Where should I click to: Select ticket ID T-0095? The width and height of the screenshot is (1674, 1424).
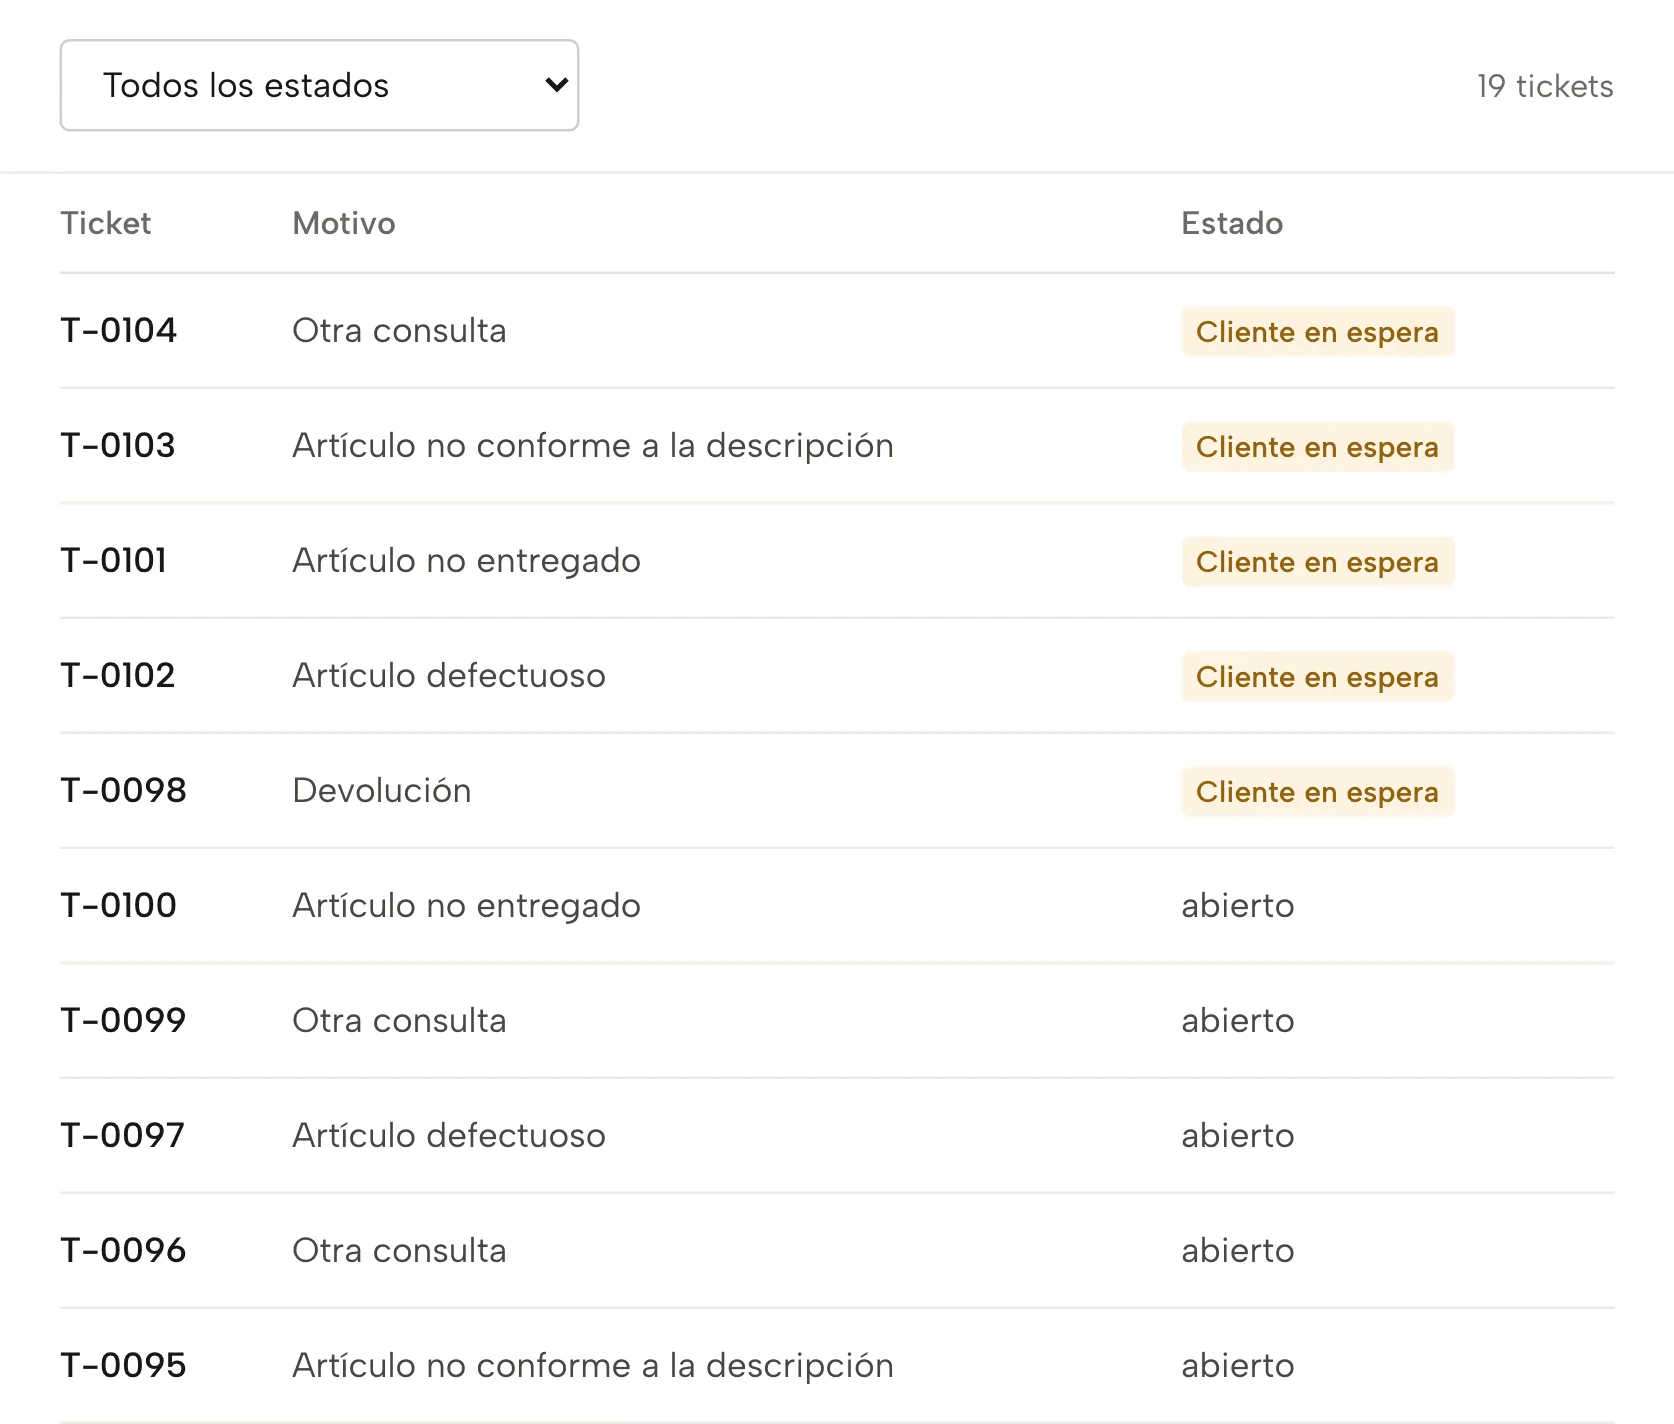[124, 1365]
